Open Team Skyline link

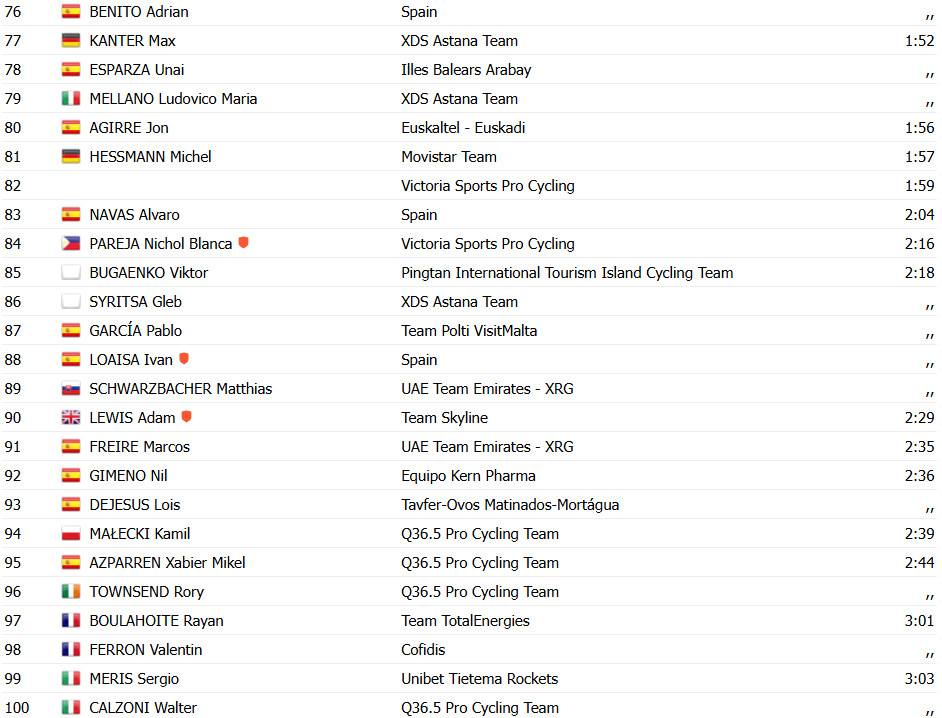tap(444, 417)
